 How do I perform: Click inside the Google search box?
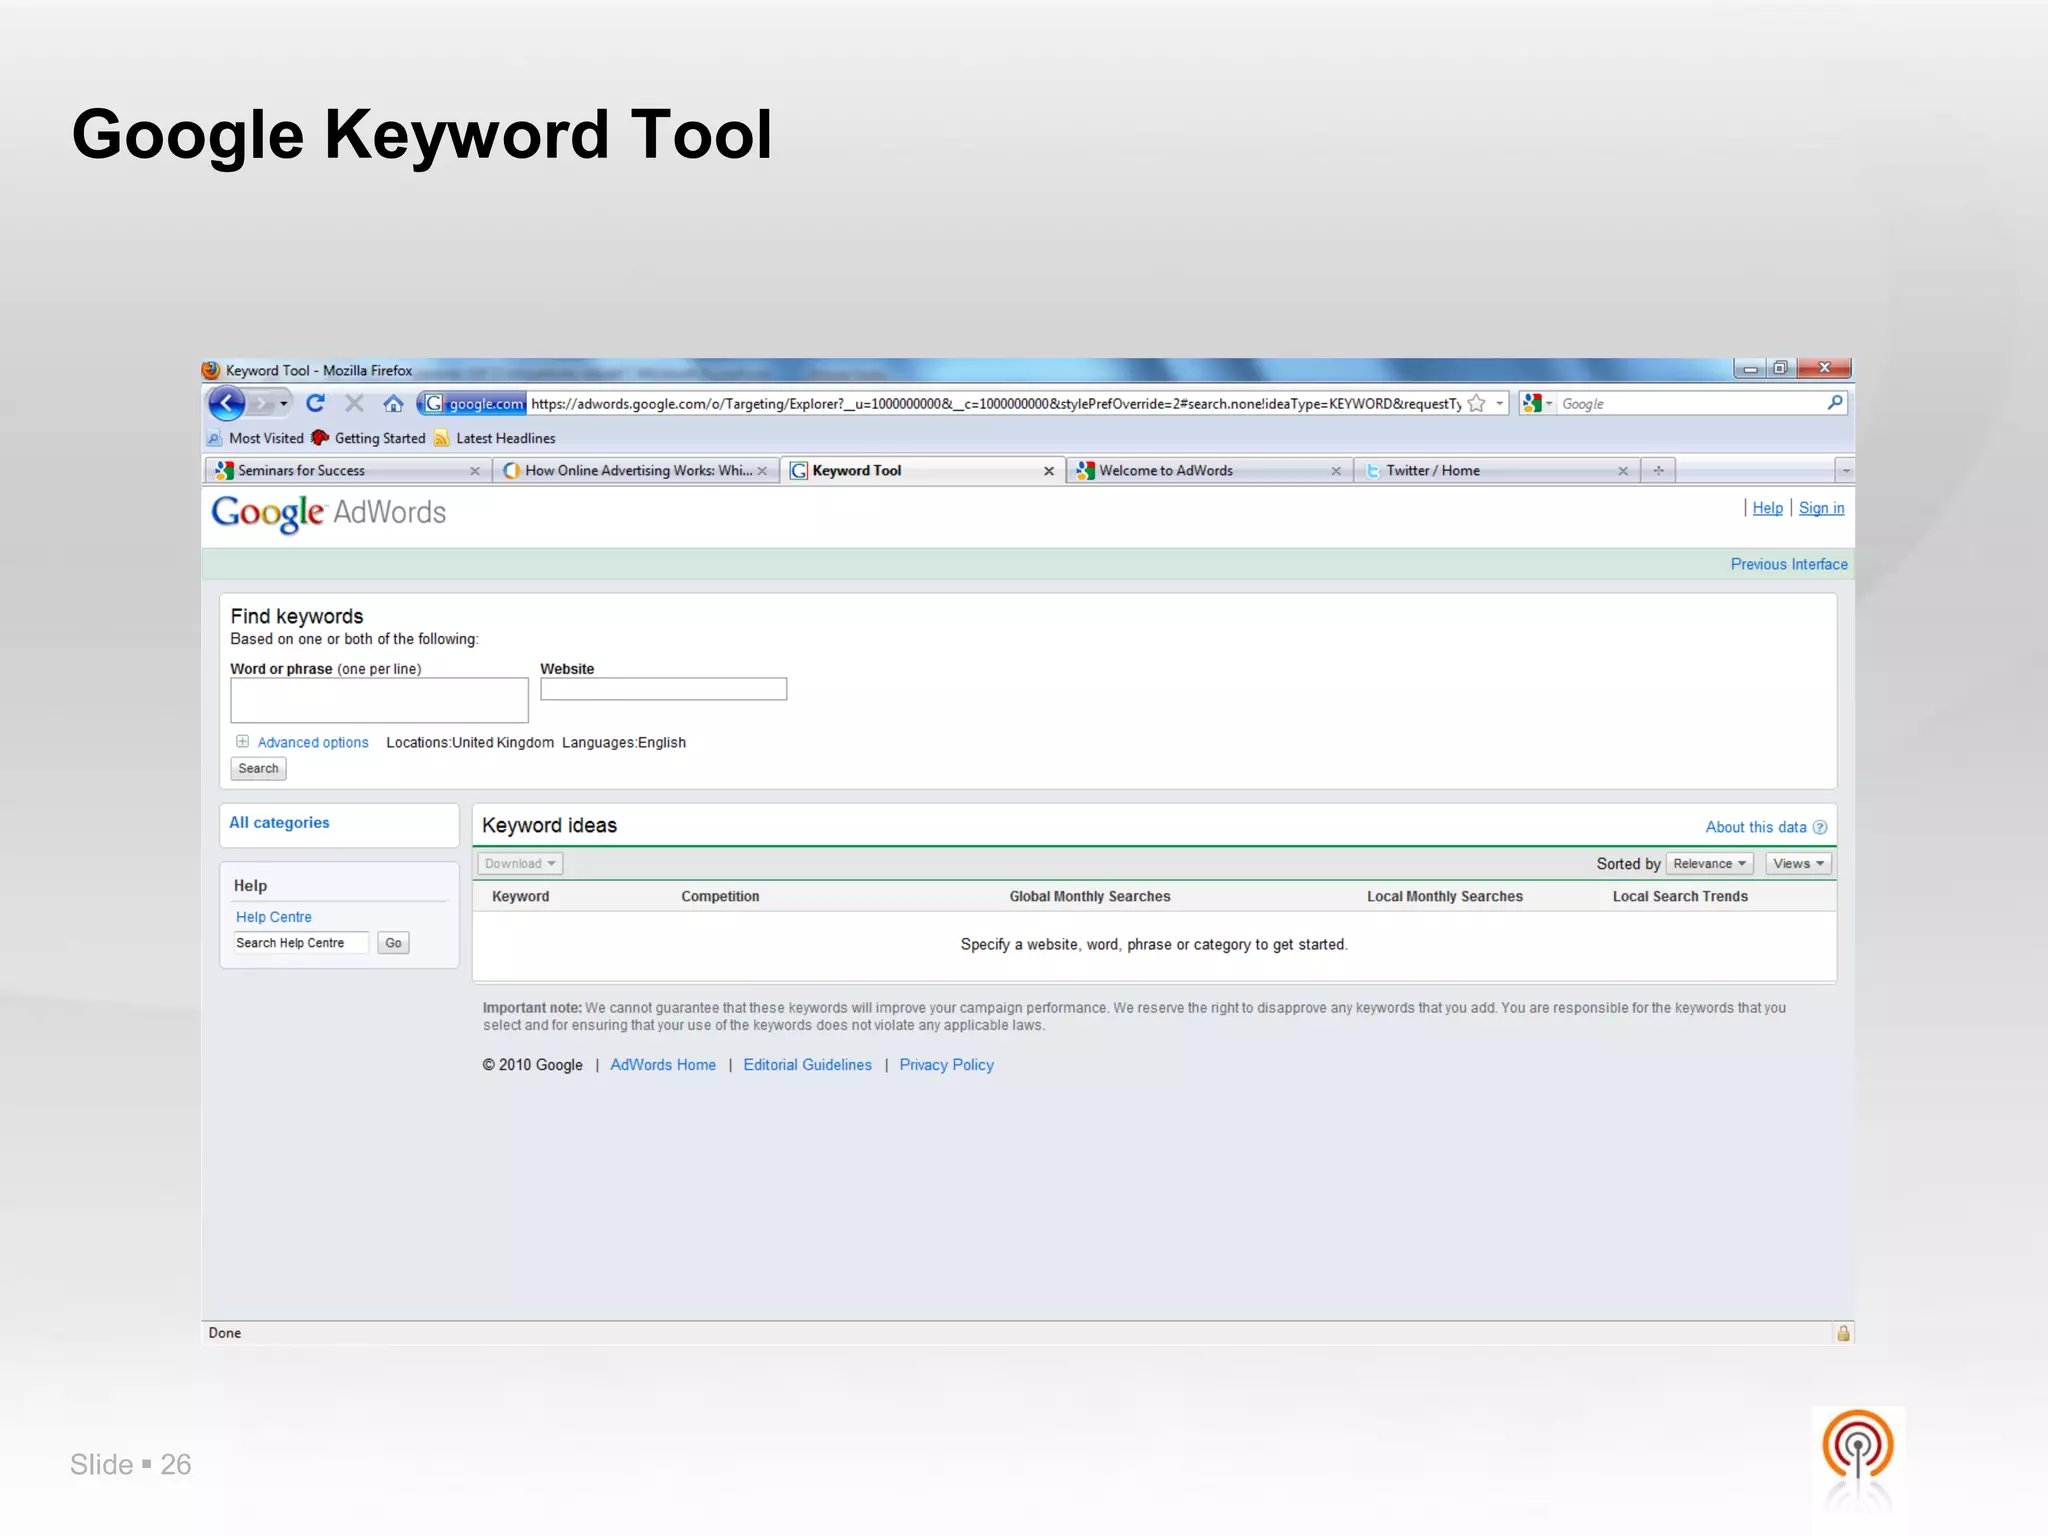point(1690,403)
